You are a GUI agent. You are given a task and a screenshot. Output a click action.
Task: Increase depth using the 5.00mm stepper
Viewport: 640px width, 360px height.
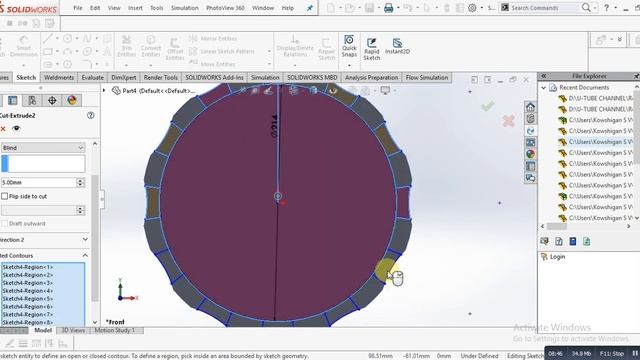click(x=80, y=180)
